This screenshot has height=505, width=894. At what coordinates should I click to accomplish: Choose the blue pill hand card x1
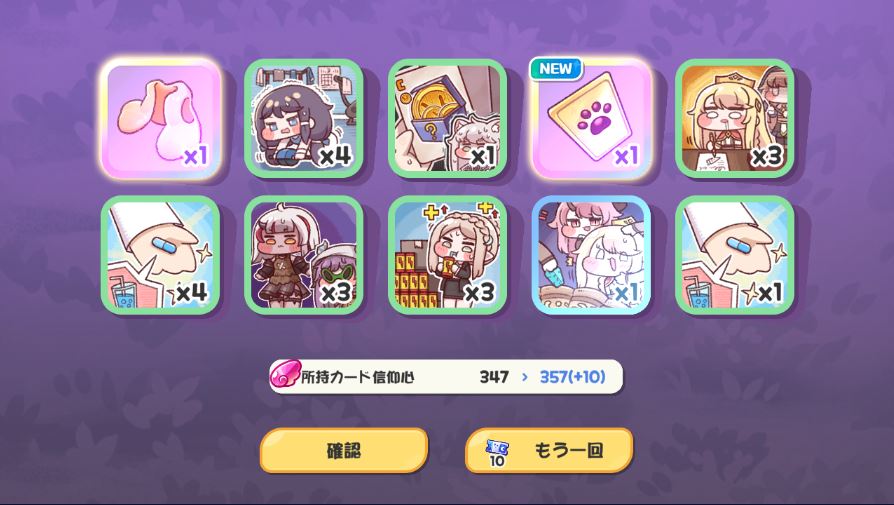735,255
